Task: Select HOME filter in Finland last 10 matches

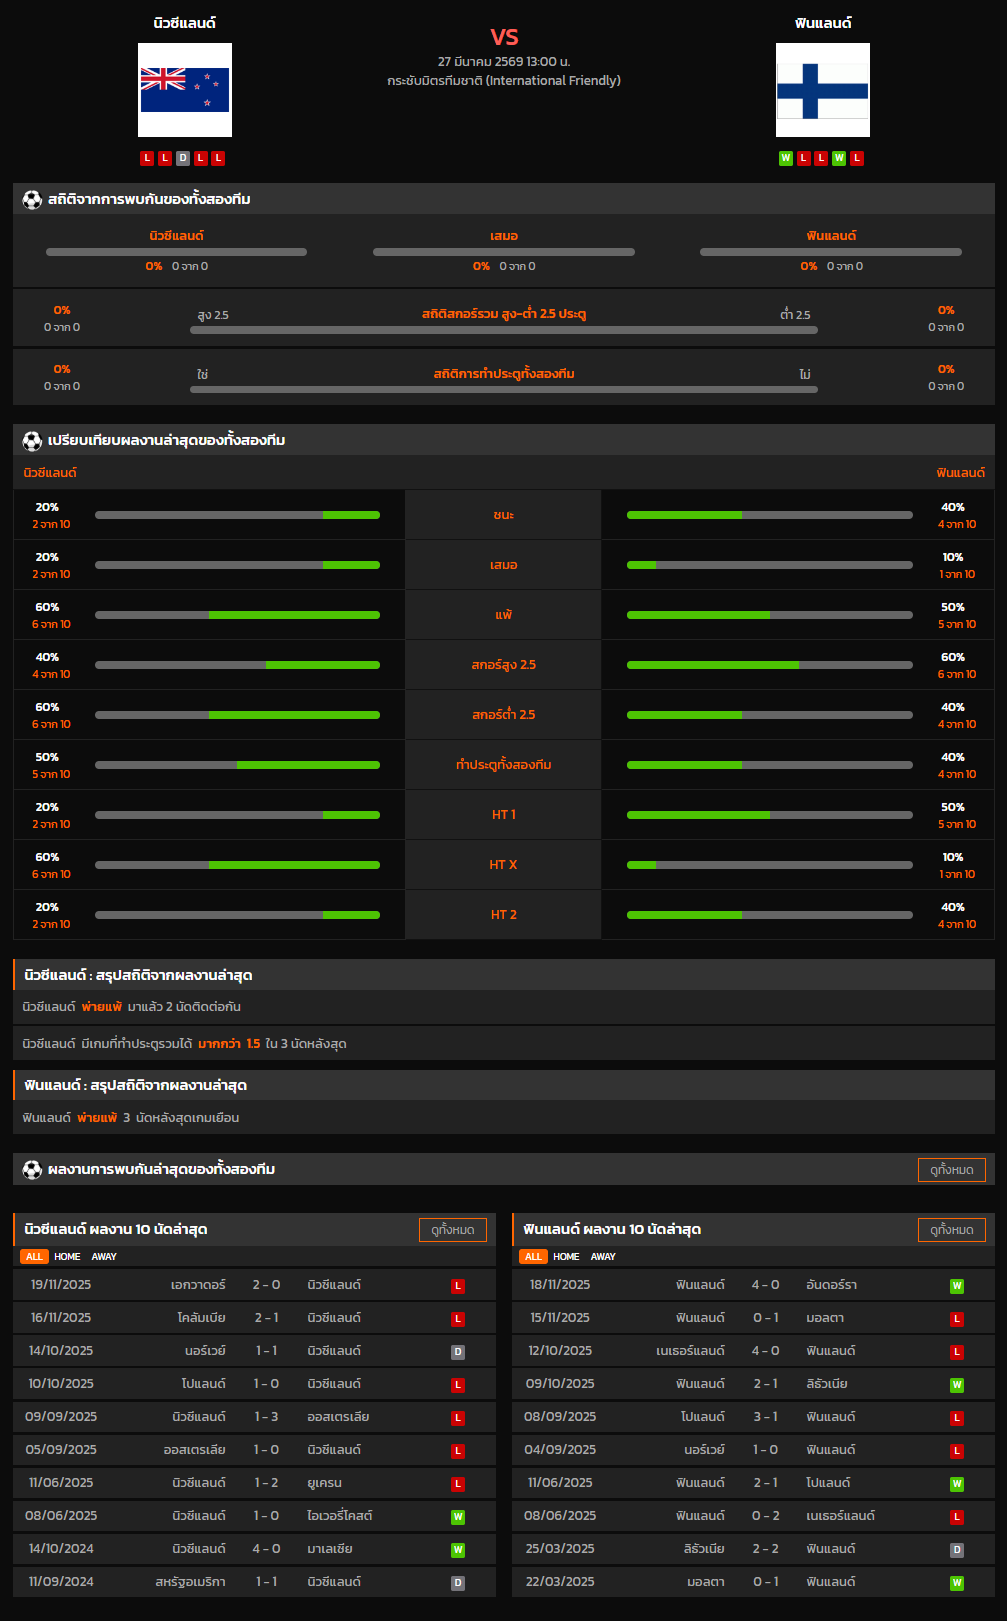Action: point(566,1257)
